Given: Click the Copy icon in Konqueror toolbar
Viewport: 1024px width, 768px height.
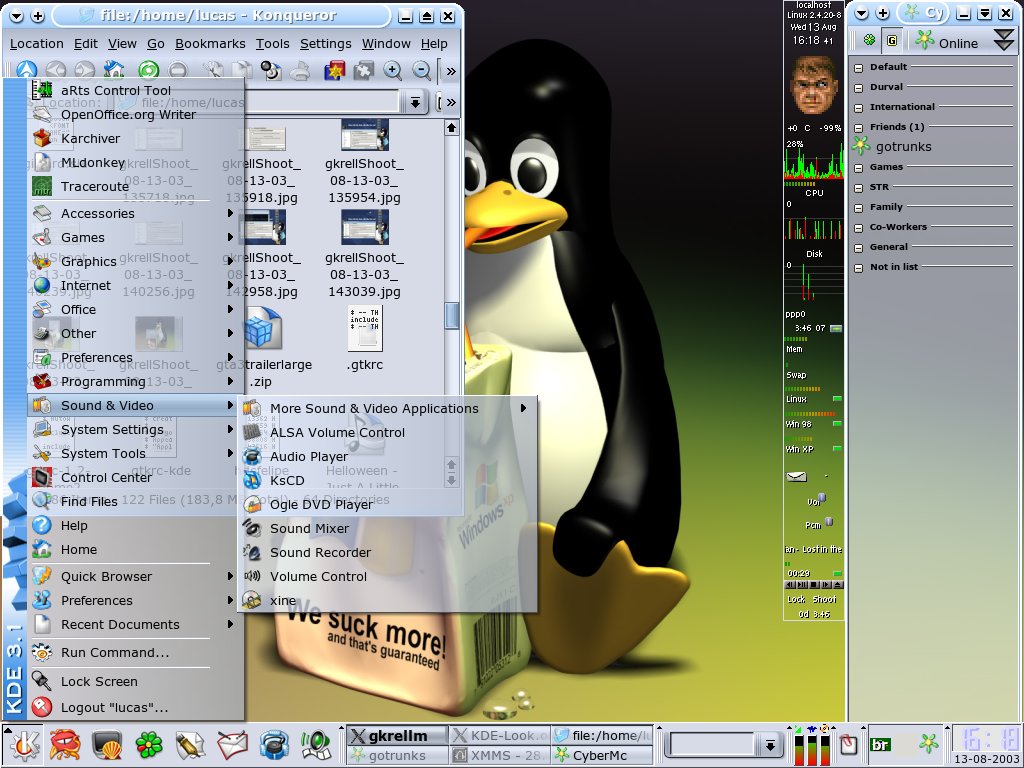Looking at the screenshot, I should point(242,70).
